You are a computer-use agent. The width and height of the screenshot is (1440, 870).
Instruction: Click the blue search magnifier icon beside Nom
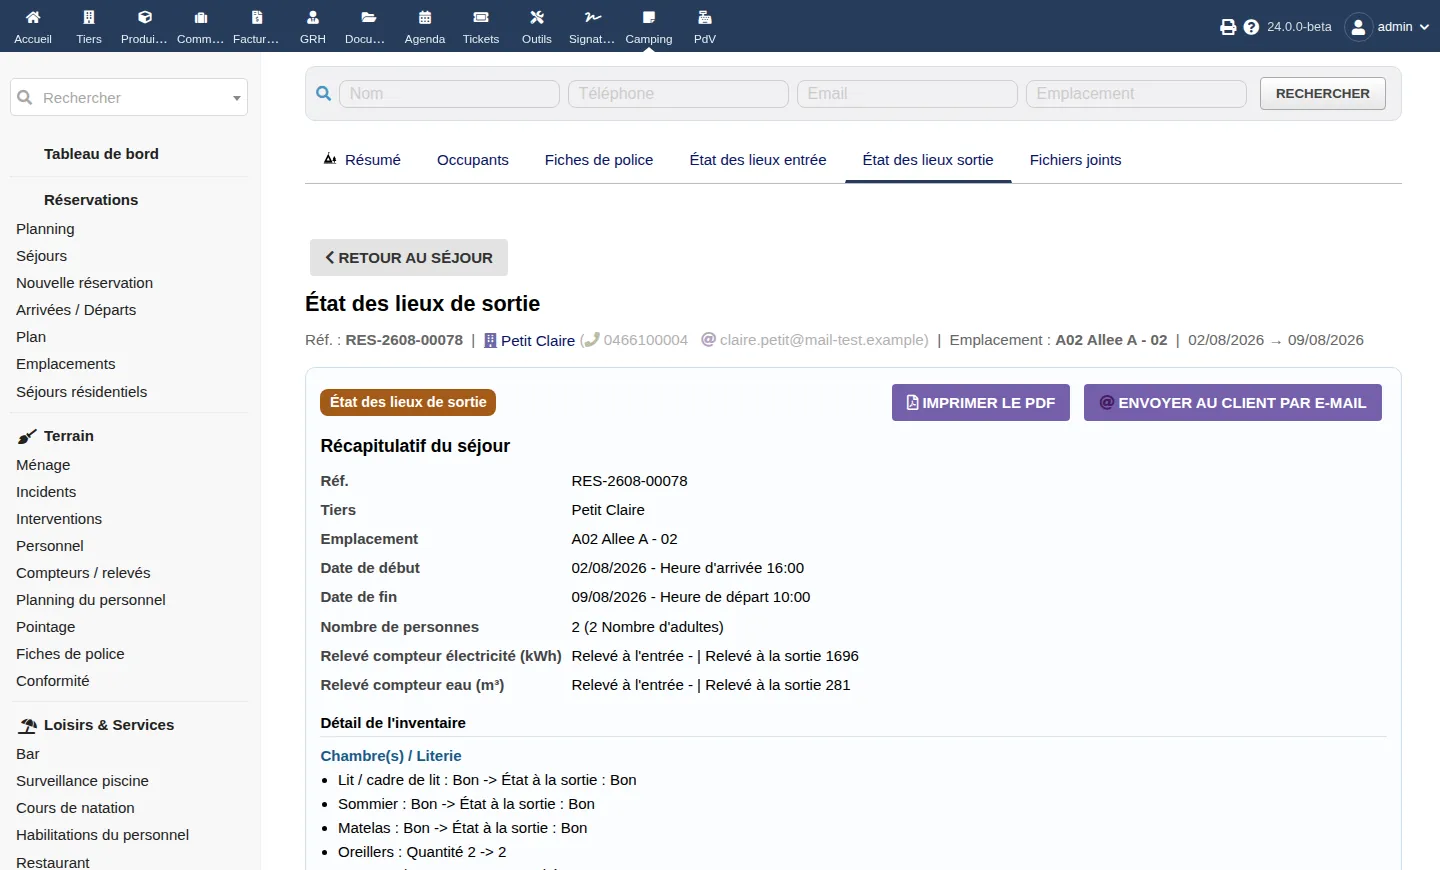tap(324, 94)
